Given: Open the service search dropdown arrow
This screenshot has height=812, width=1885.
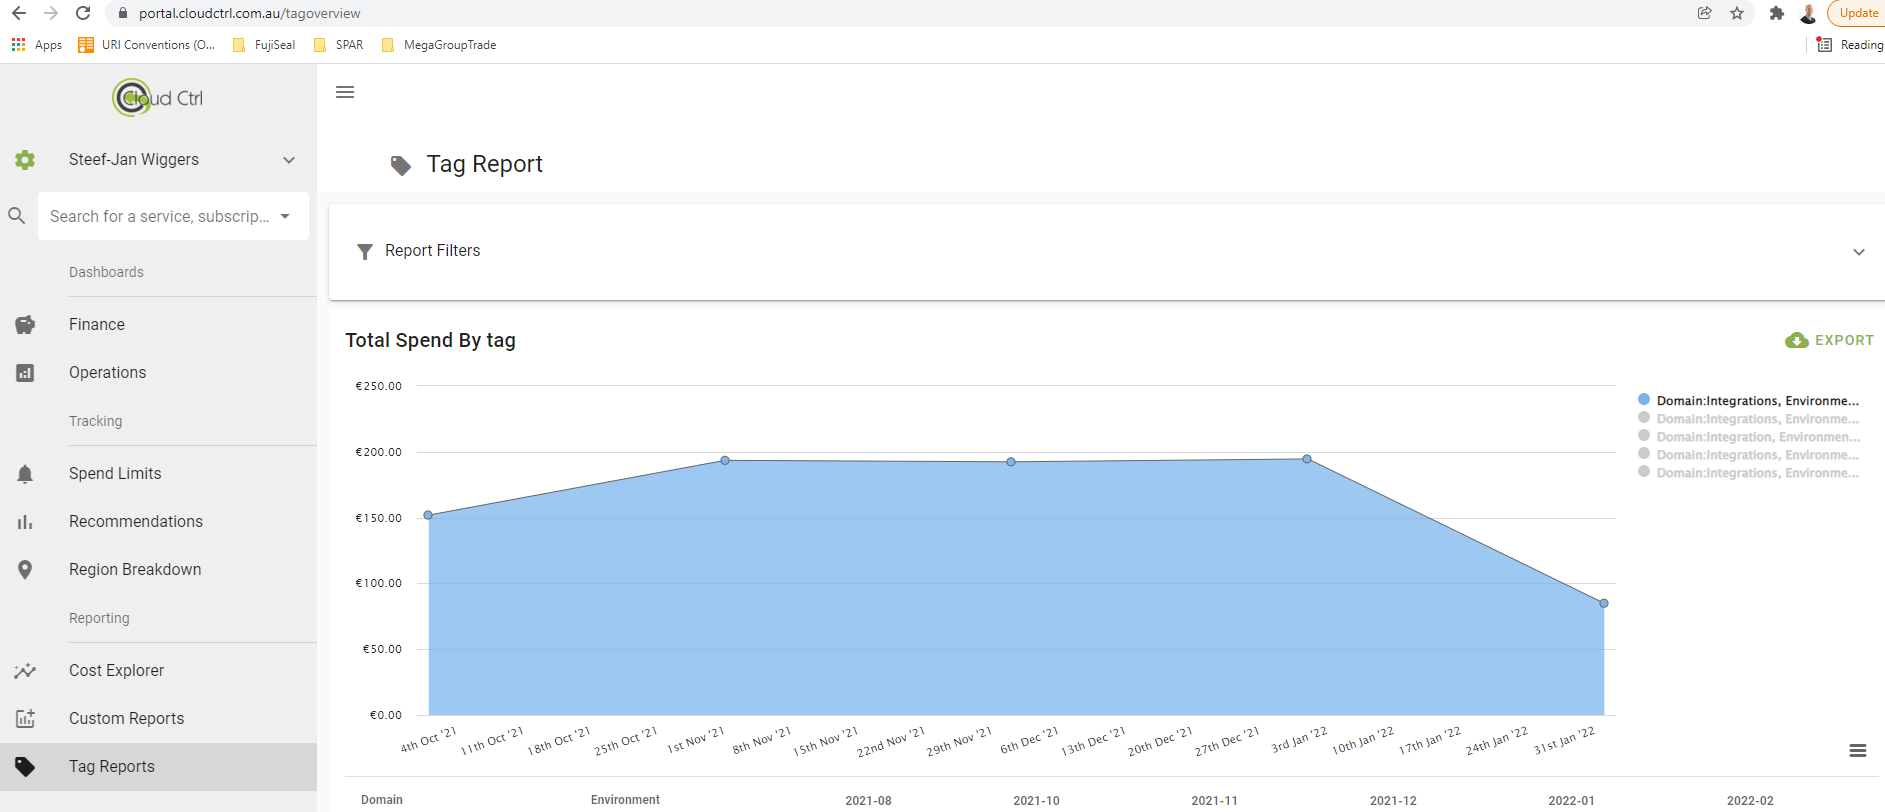Looking at the screenshot, I should pyautogui.click(x=285, y=217).
